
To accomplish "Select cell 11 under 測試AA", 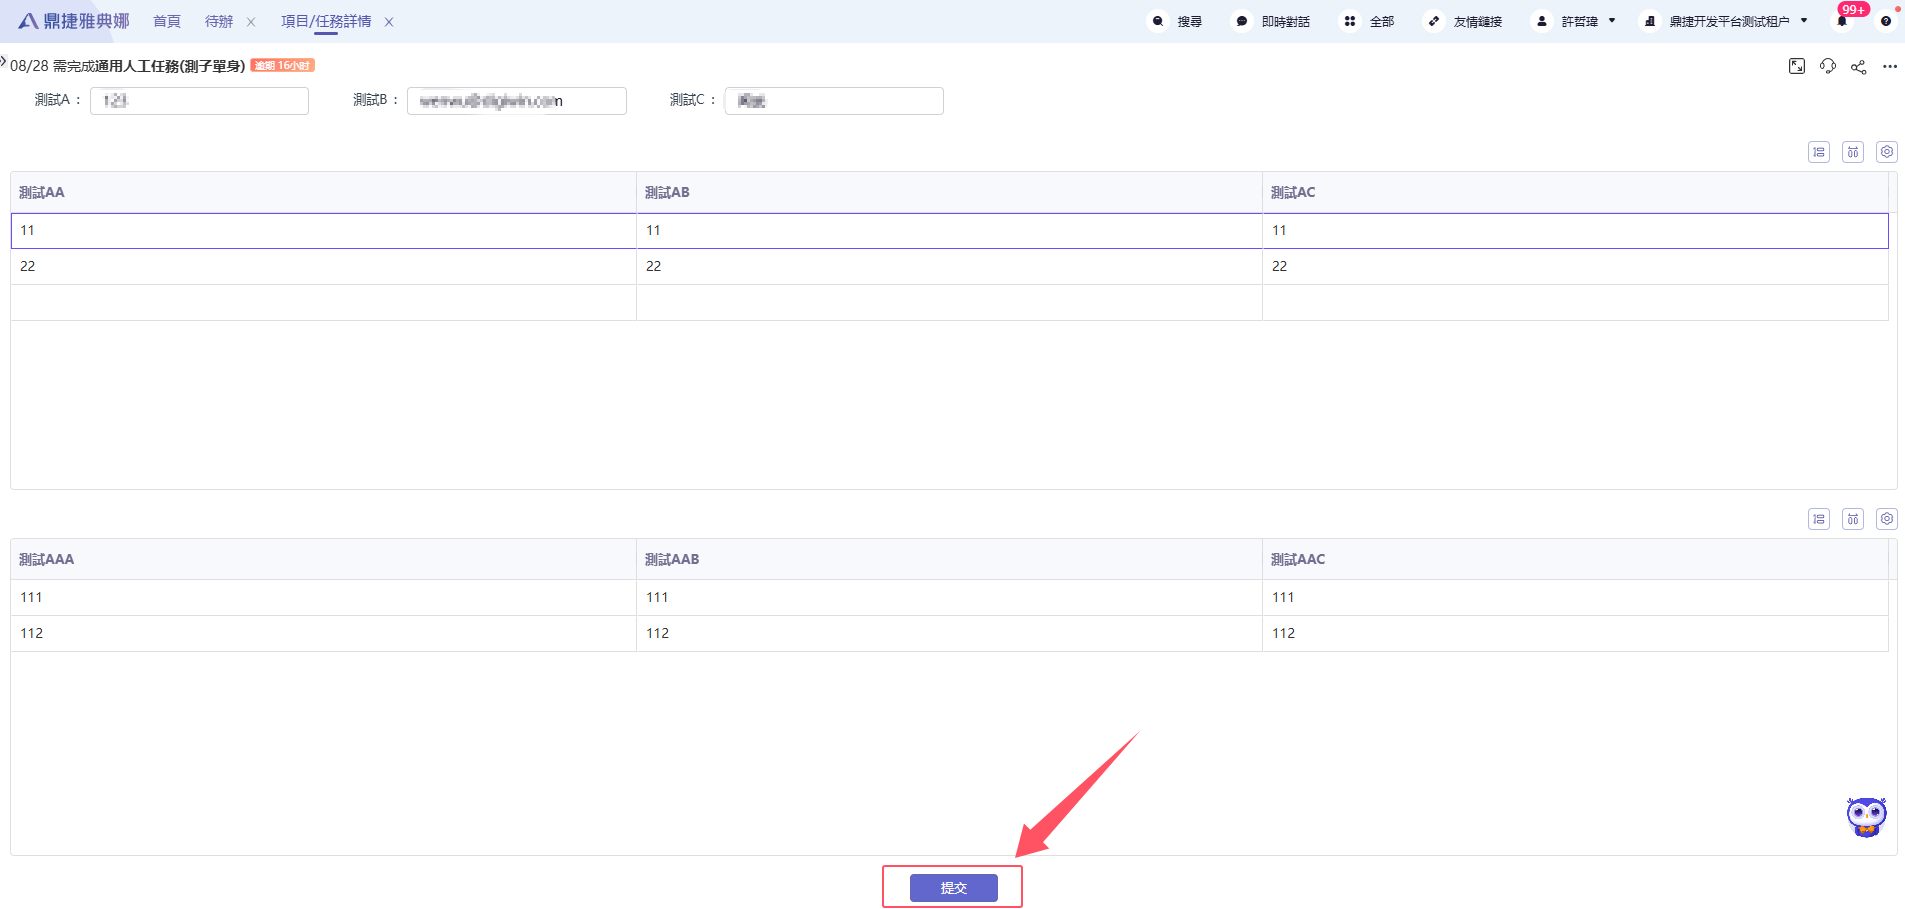I will (x=323, y=230).
